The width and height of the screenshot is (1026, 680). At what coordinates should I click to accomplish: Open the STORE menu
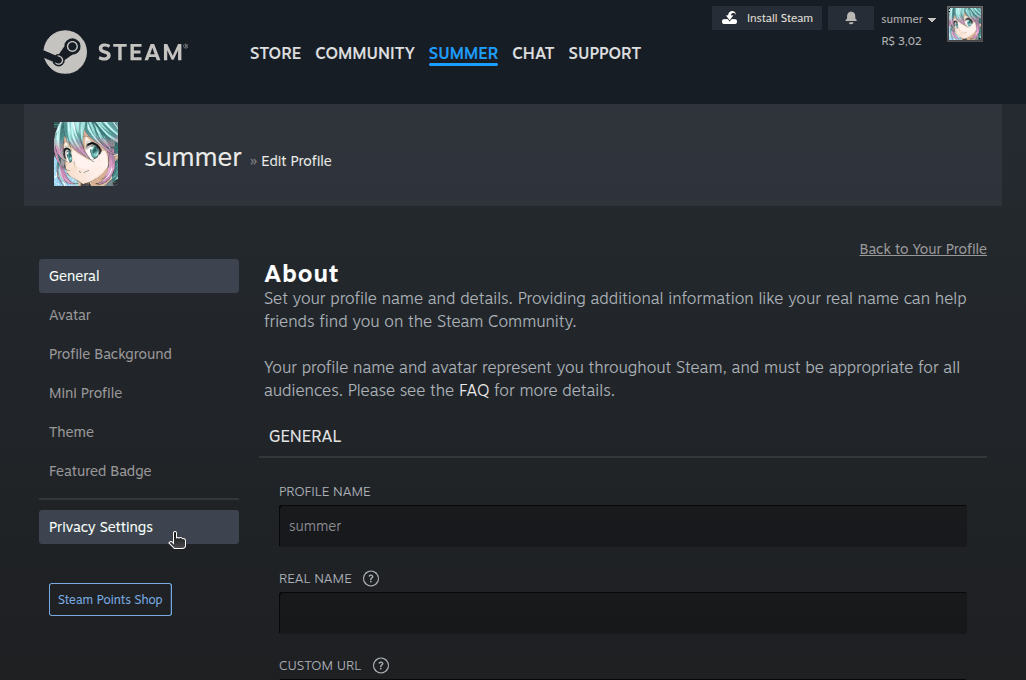275,54
